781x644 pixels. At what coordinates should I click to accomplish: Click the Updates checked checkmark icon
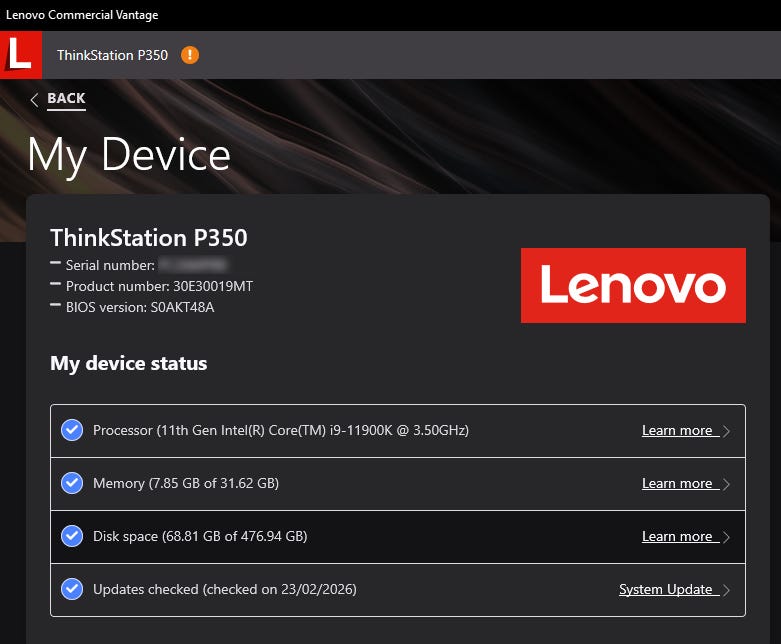tap(72, 589)
